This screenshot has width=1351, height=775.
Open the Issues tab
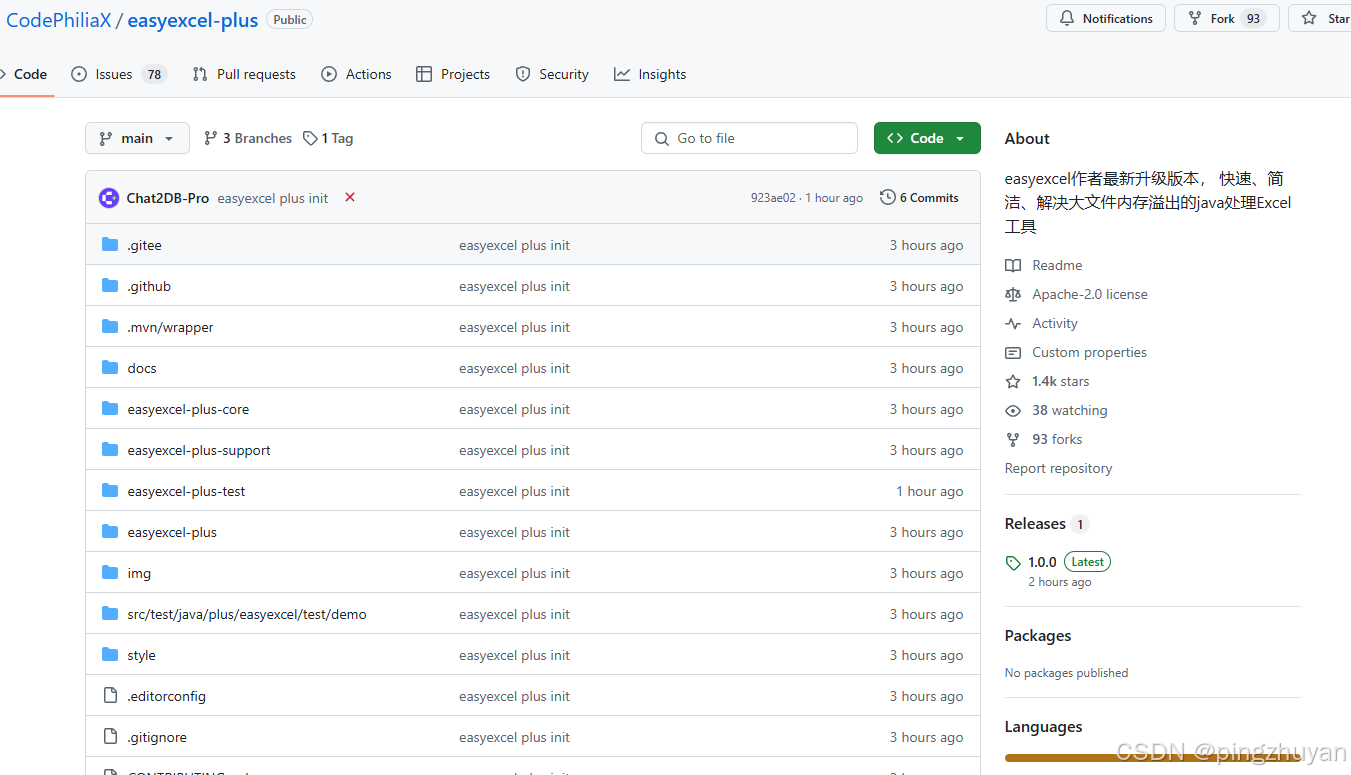(119, 74)
